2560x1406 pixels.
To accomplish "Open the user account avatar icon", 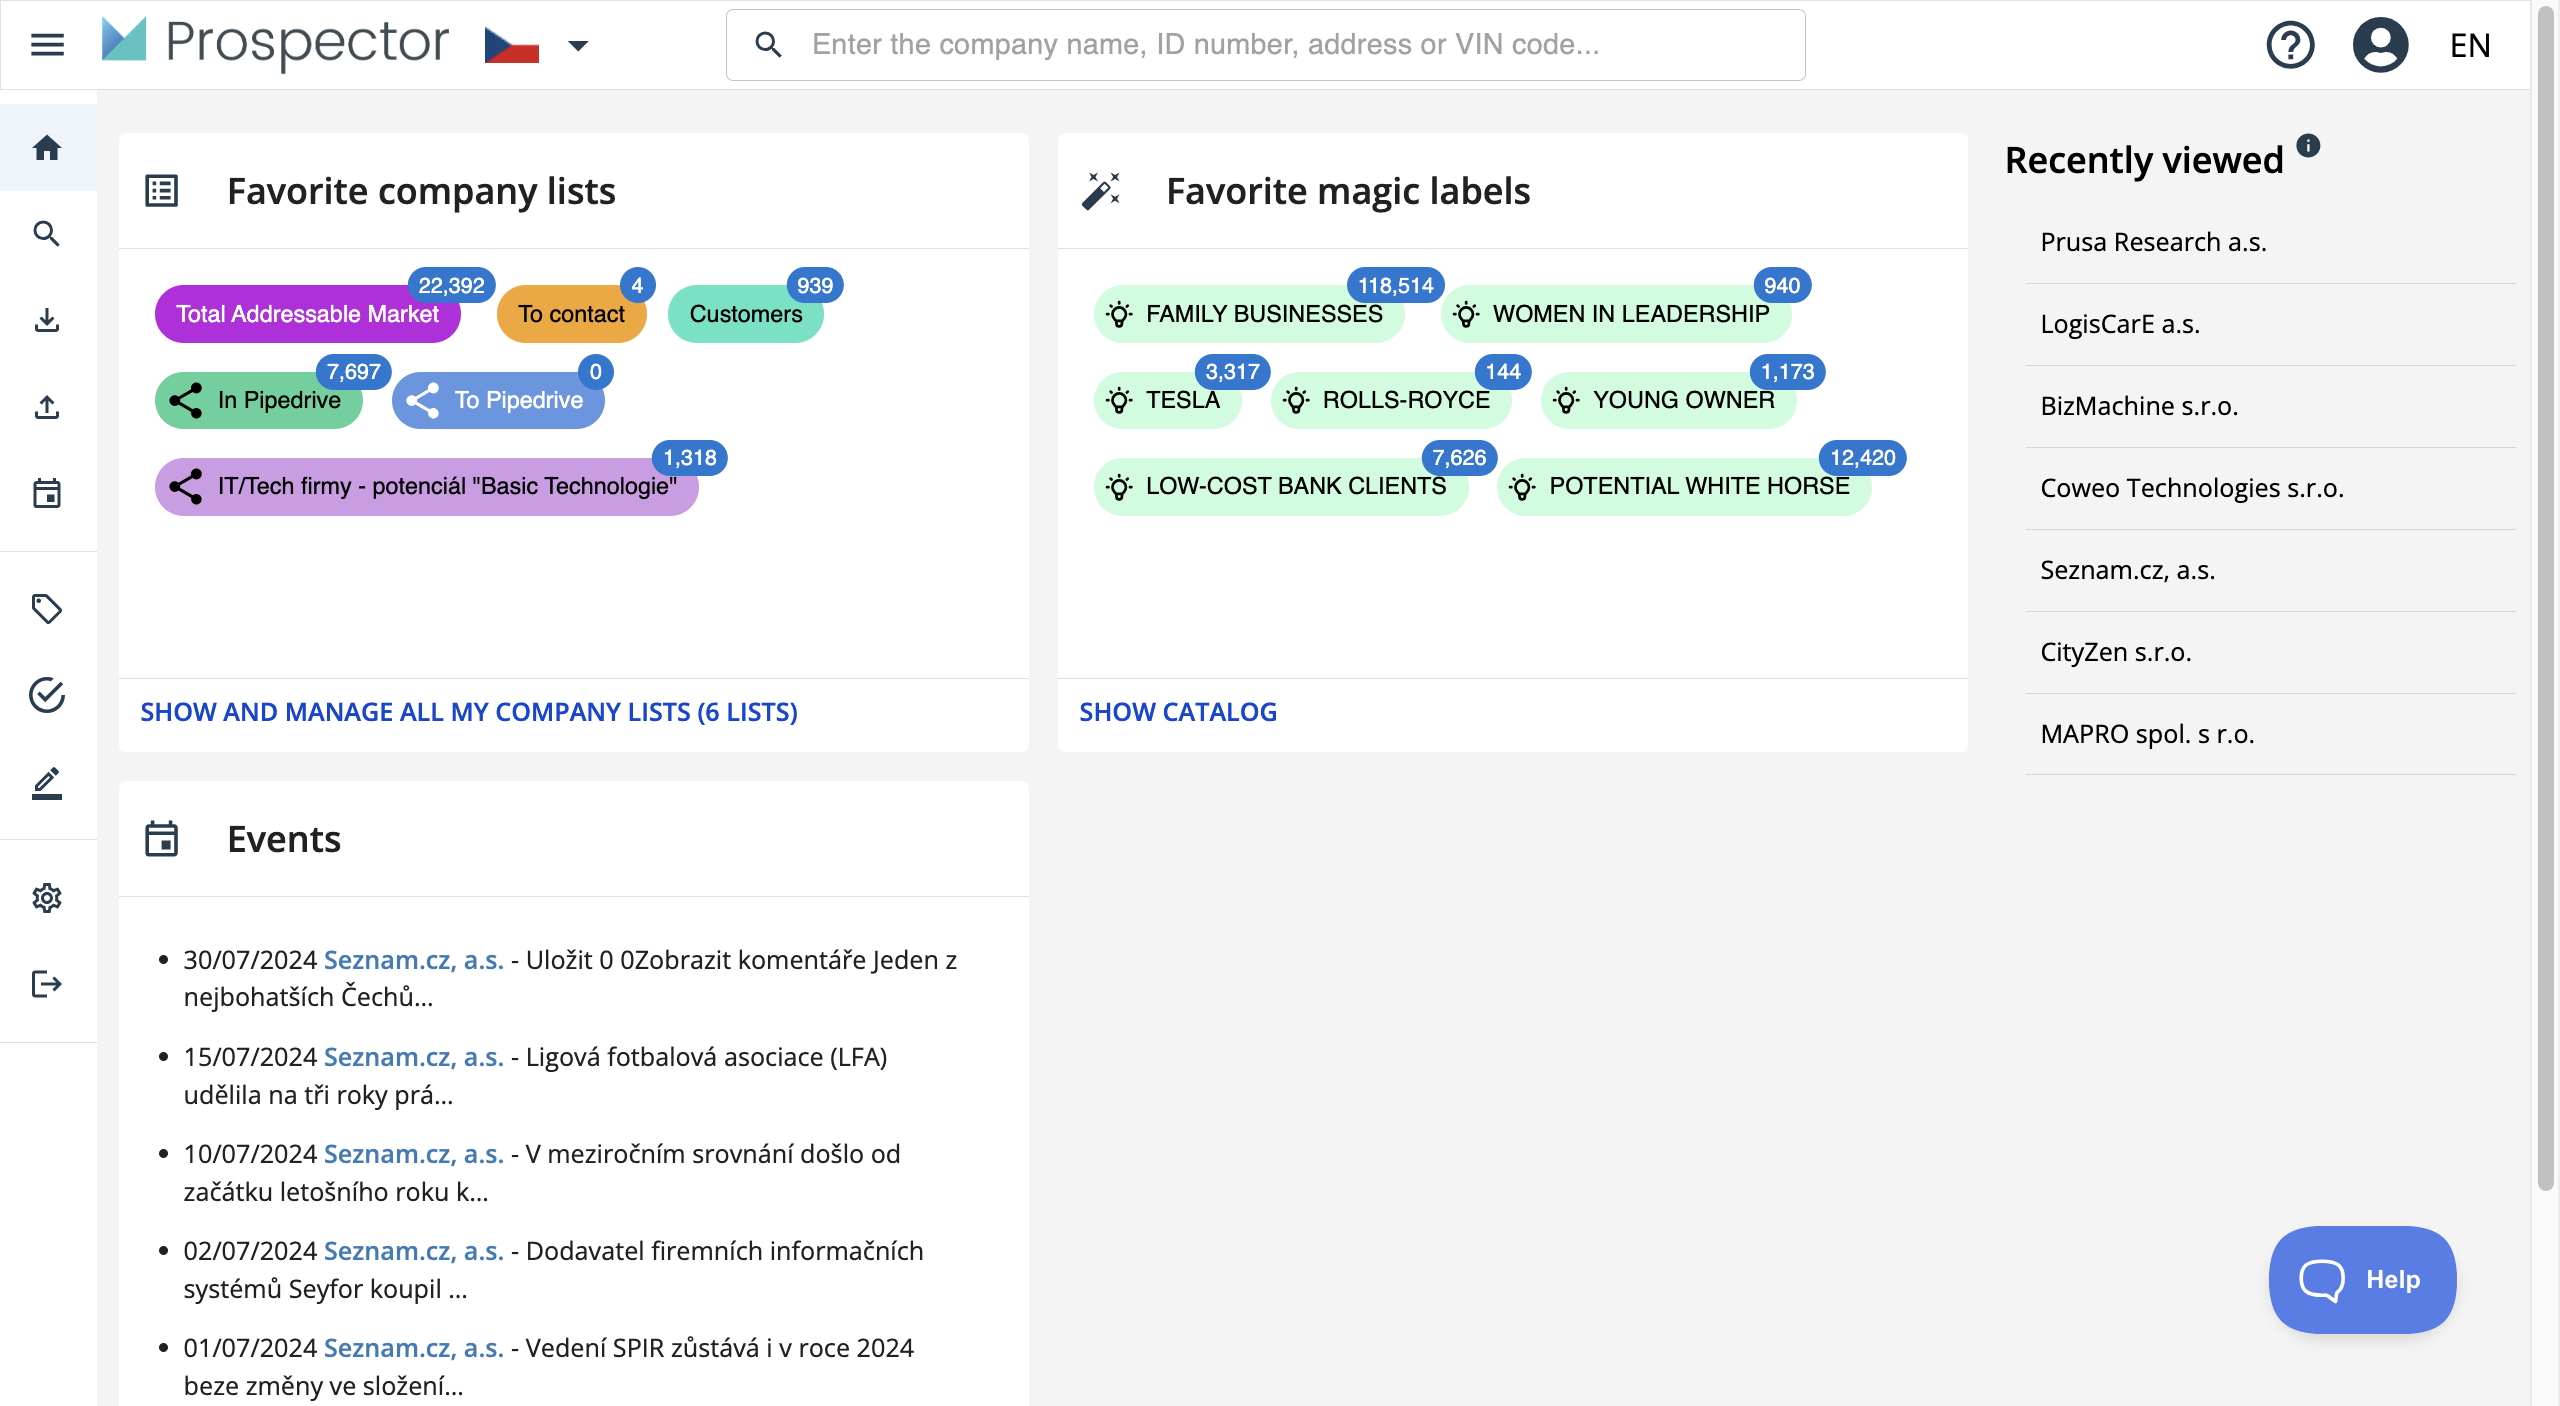I will coord(2380,45).
